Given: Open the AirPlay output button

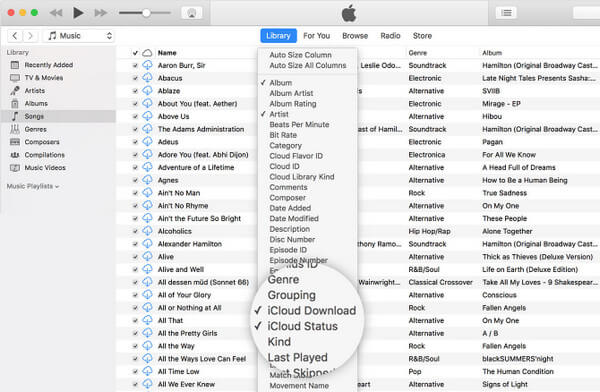Looking at the screenshot, I should tap(192, 13).
